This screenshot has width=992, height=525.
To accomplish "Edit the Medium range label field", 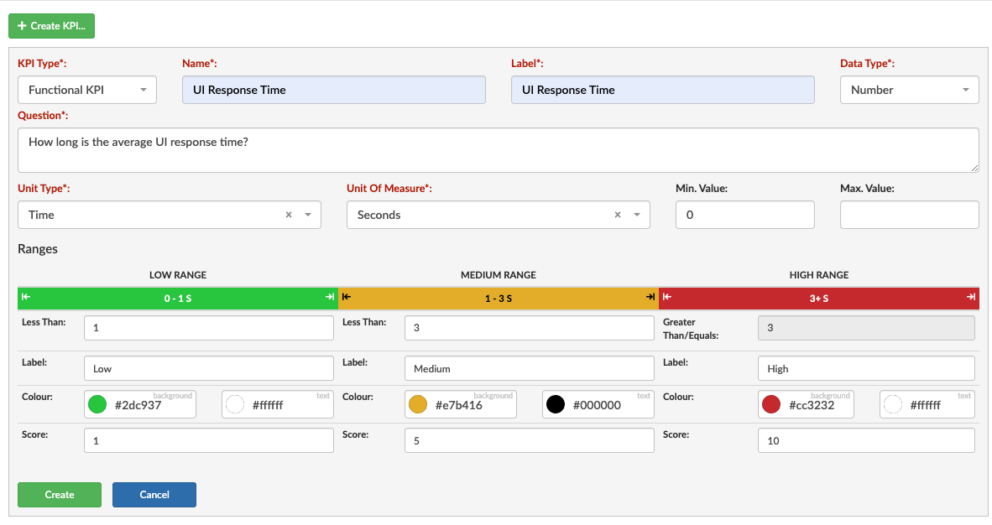I will click(x=529, y=368).
